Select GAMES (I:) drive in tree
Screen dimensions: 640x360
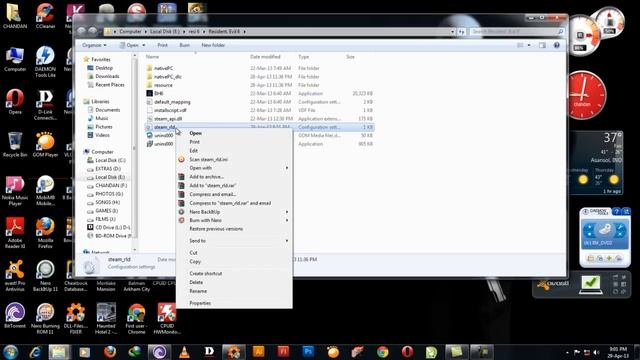[x=106, y=211]
